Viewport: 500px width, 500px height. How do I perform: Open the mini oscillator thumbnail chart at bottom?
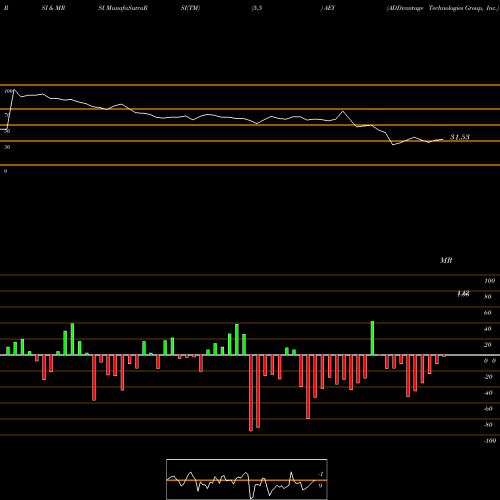tap(247, 479)
